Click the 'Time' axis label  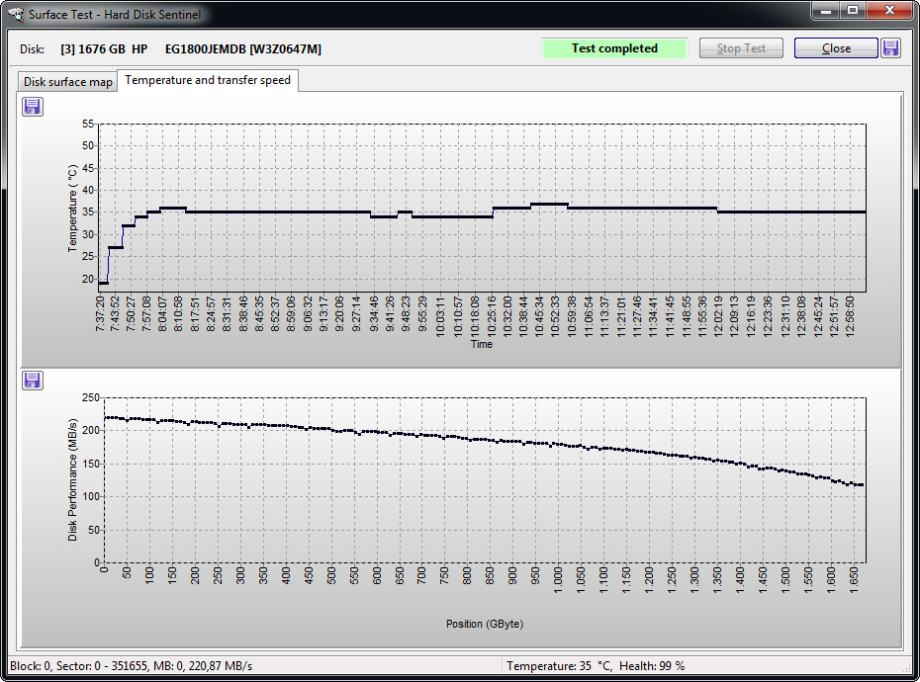(x=481, y=344)
